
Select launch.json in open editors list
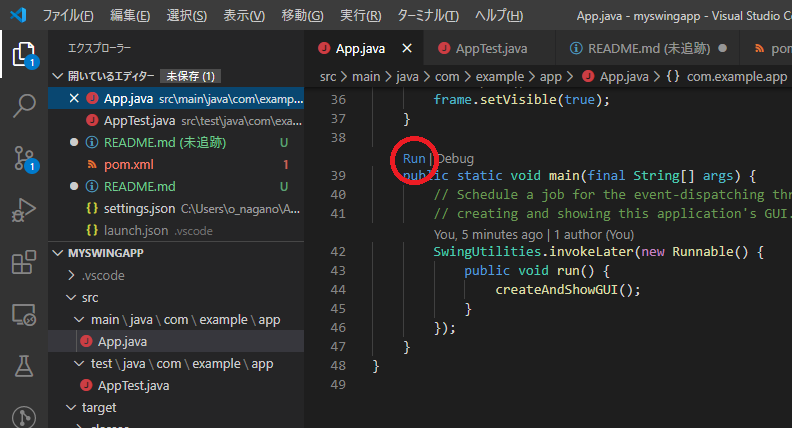tap(176, 230)
